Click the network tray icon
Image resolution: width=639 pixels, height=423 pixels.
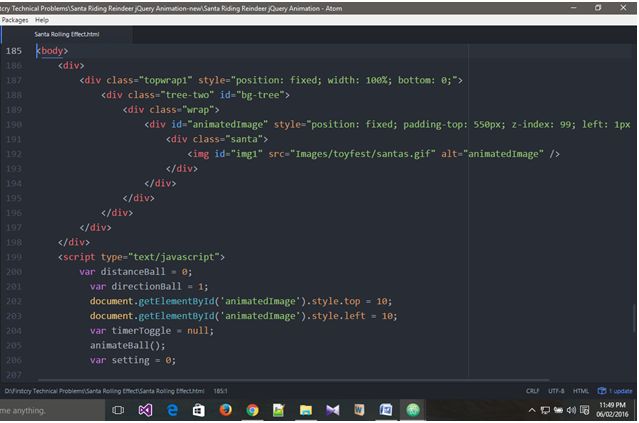tap(545, 410)
